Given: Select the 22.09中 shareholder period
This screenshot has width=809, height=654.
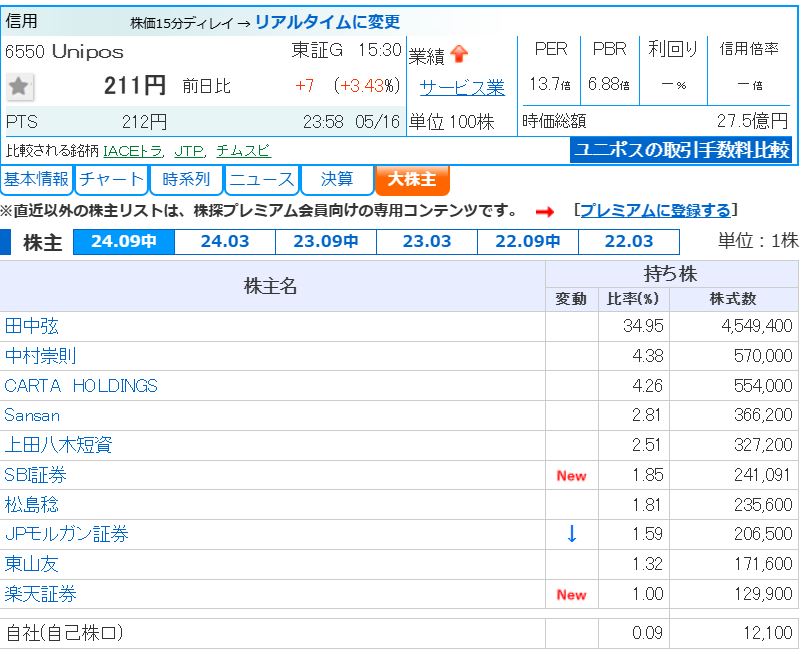Looking at the screenshot, I should tap(528, 241).
